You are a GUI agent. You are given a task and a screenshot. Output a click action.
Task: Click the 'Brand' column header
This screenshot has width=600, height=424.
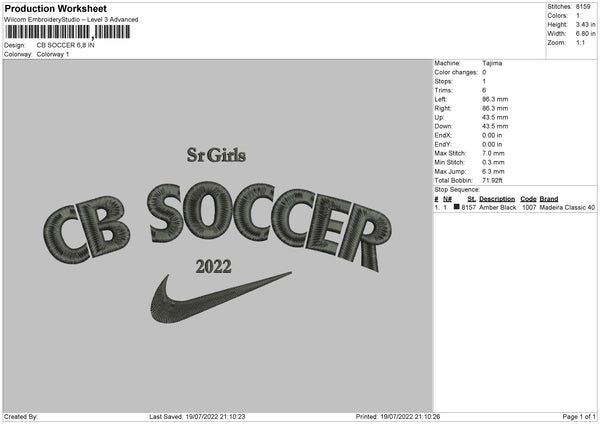pyautogui.click(x=549, y=199)
